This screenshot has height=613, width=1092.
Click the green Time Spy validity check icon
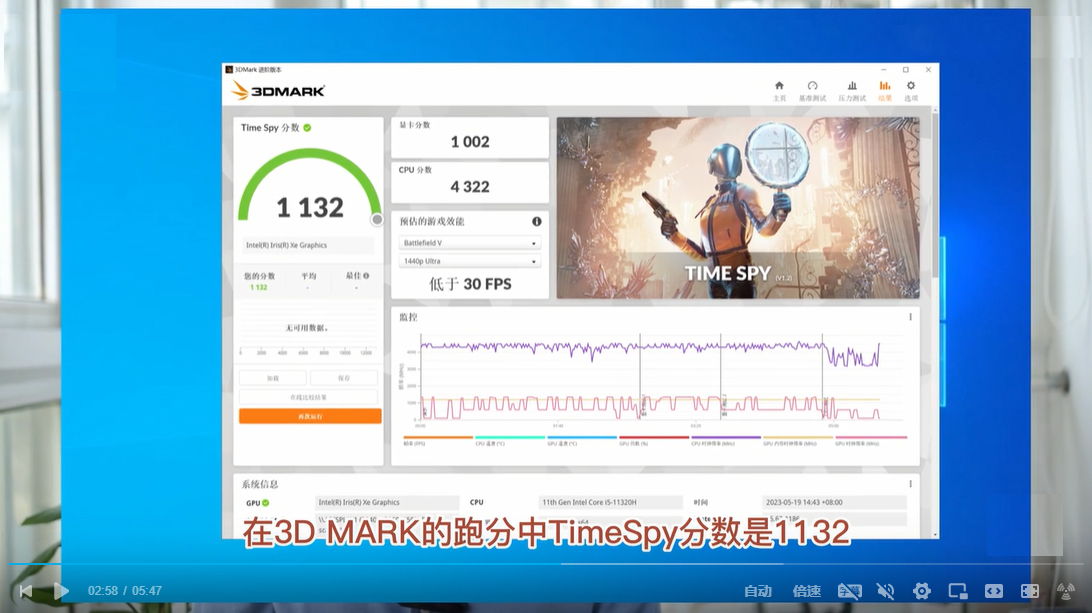coord(307,127)
